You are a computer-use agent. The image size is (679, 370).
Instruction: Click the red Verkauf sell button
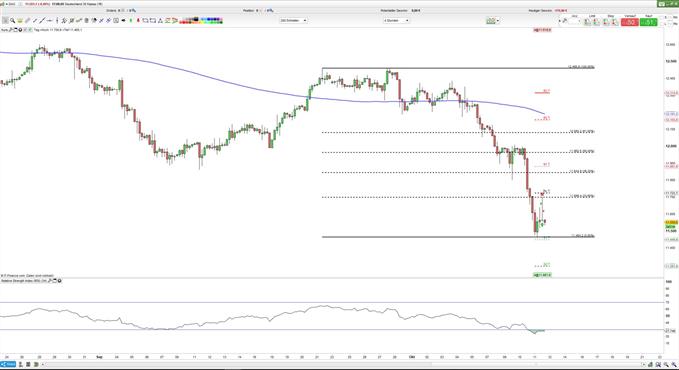point(630,22)
